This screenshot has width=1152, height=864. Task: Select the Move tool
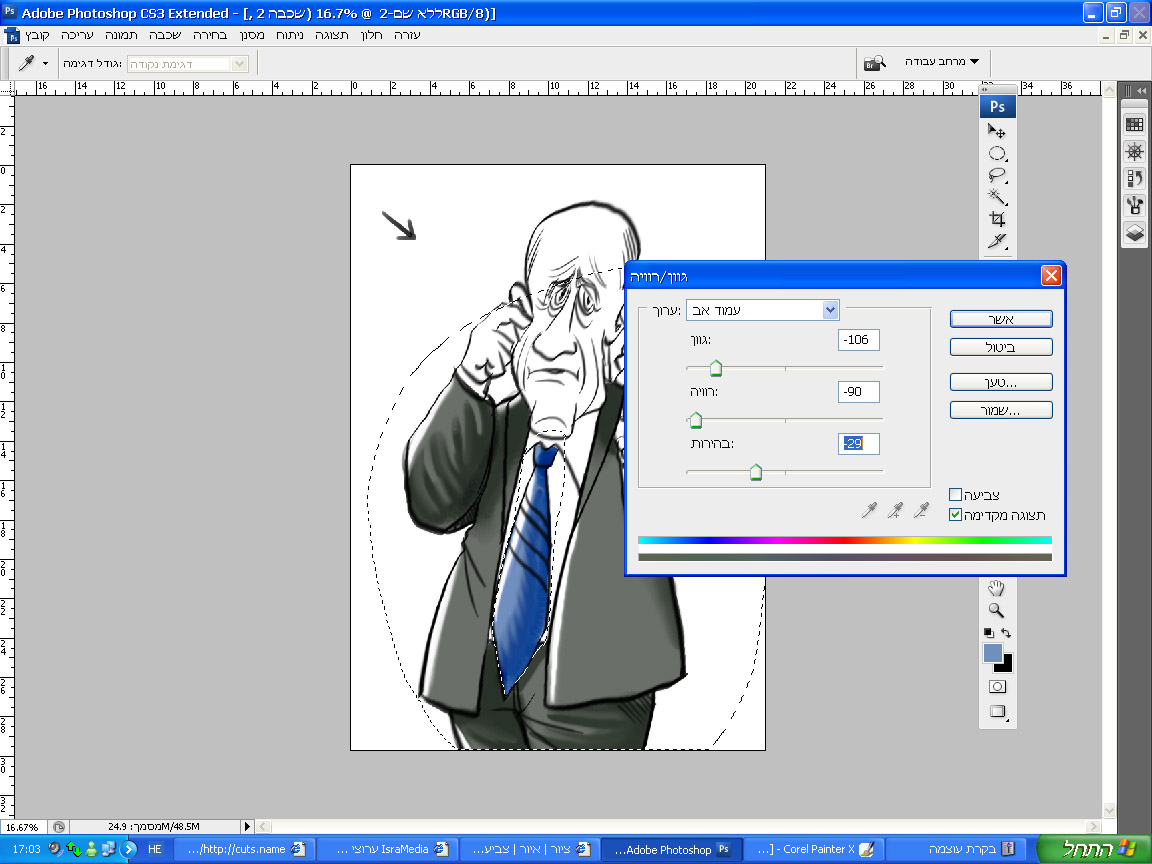996,132
